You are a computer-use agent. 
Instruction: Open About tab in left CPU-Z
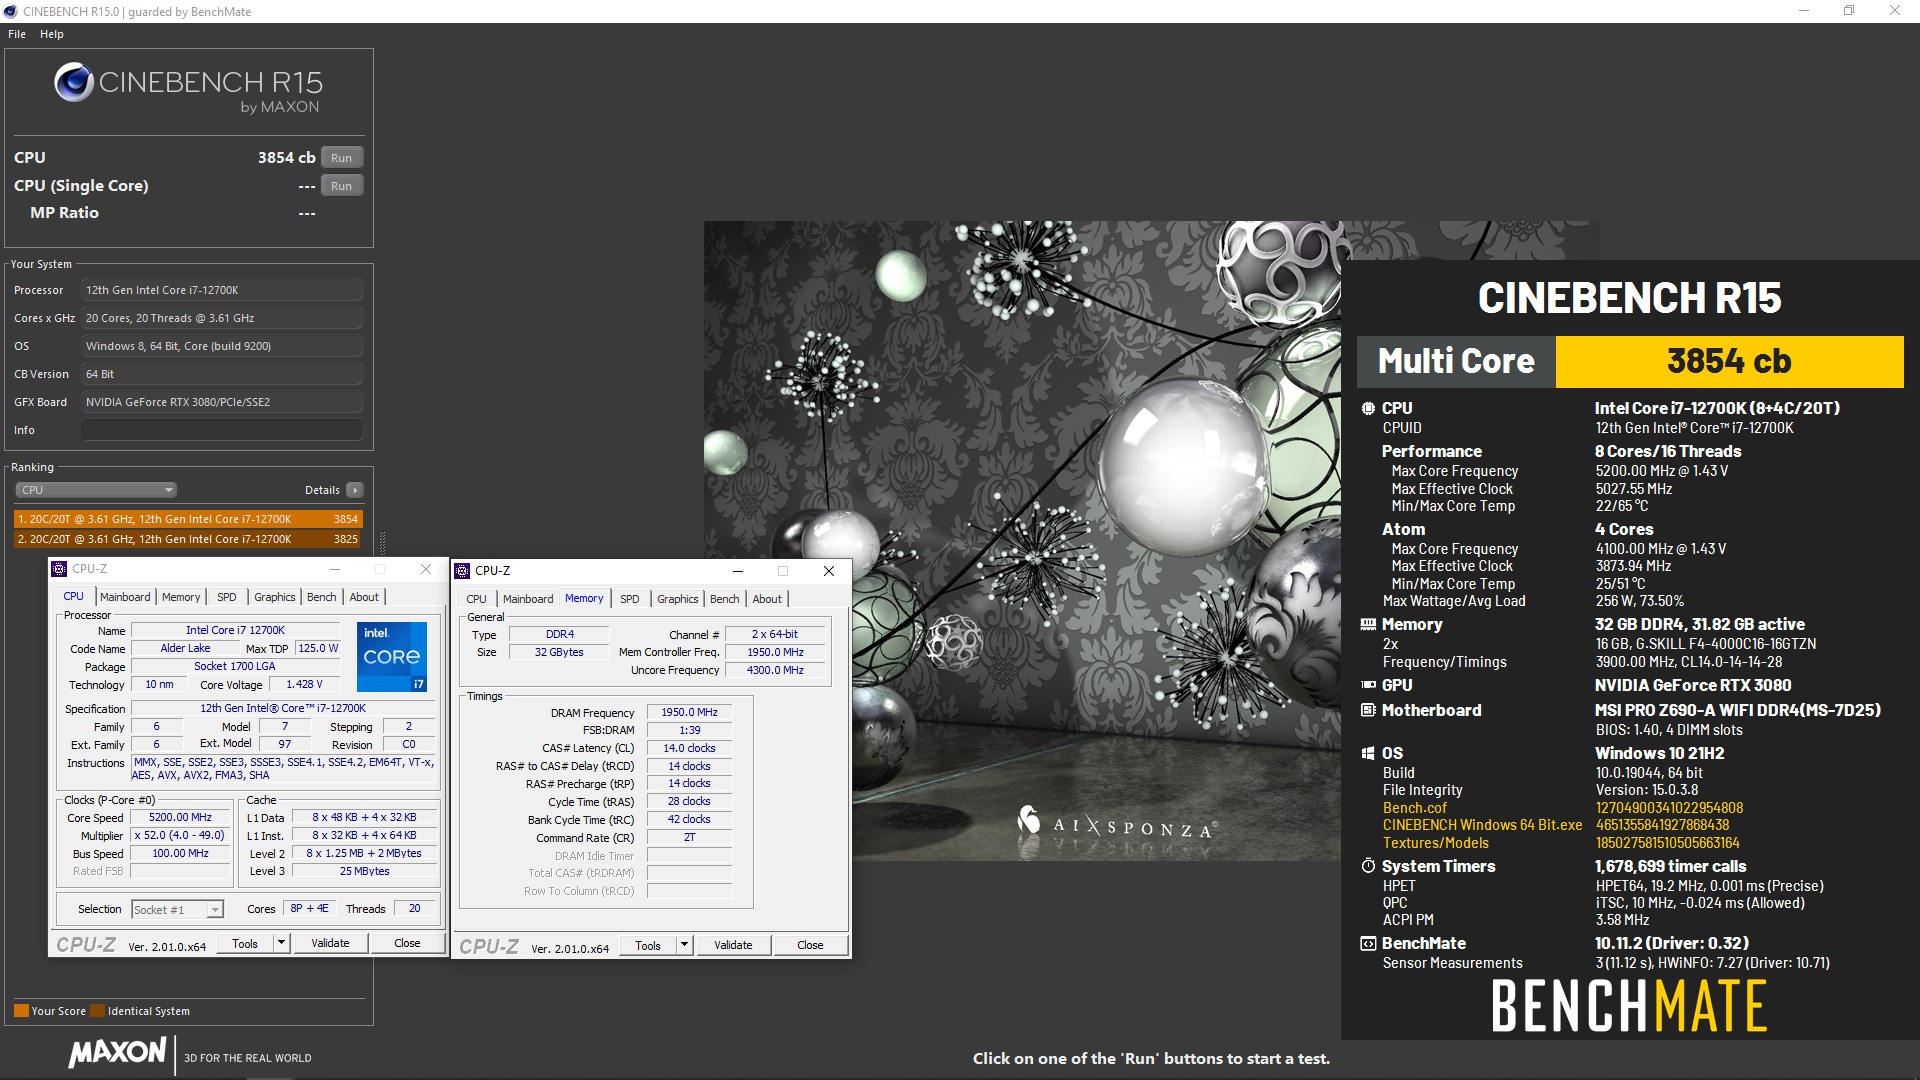pyautogui.click(x=364, y=597)
